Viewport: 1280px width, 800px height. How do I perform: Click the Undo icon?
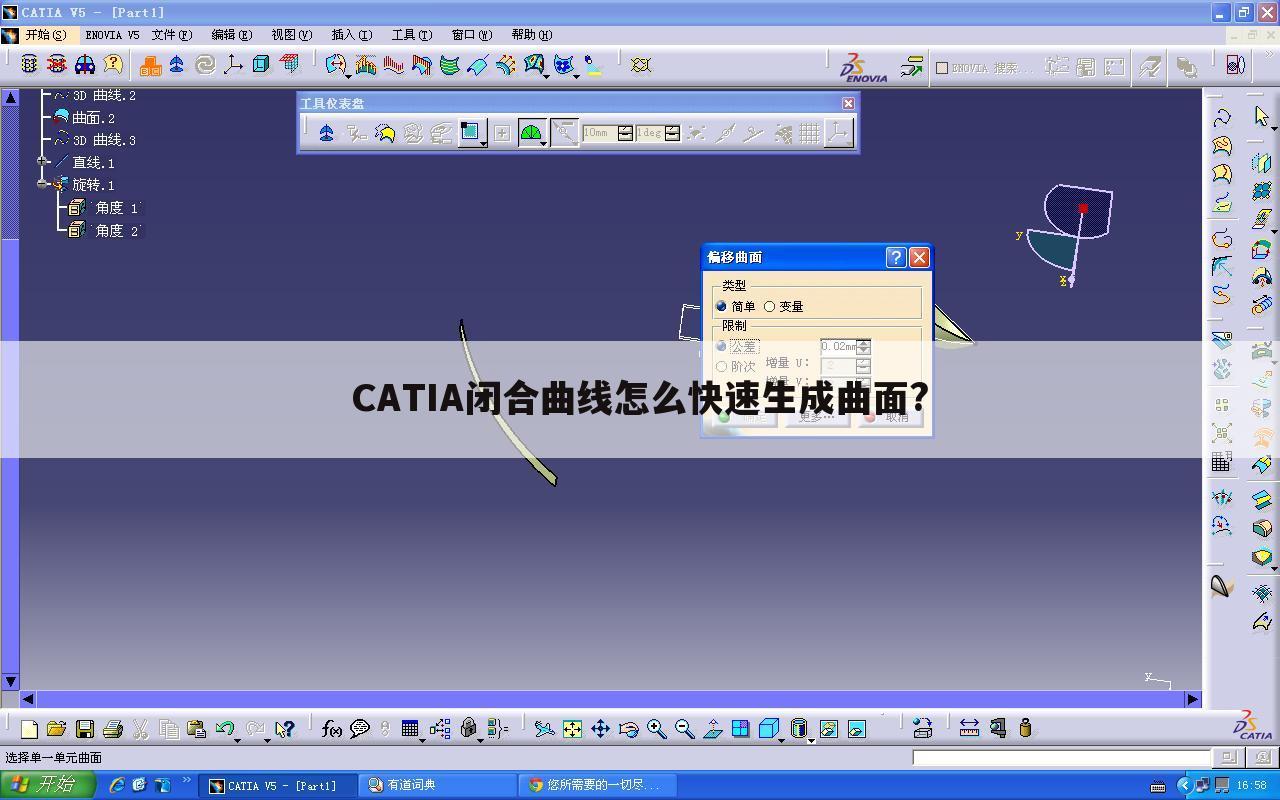click(x=224, y=729)
